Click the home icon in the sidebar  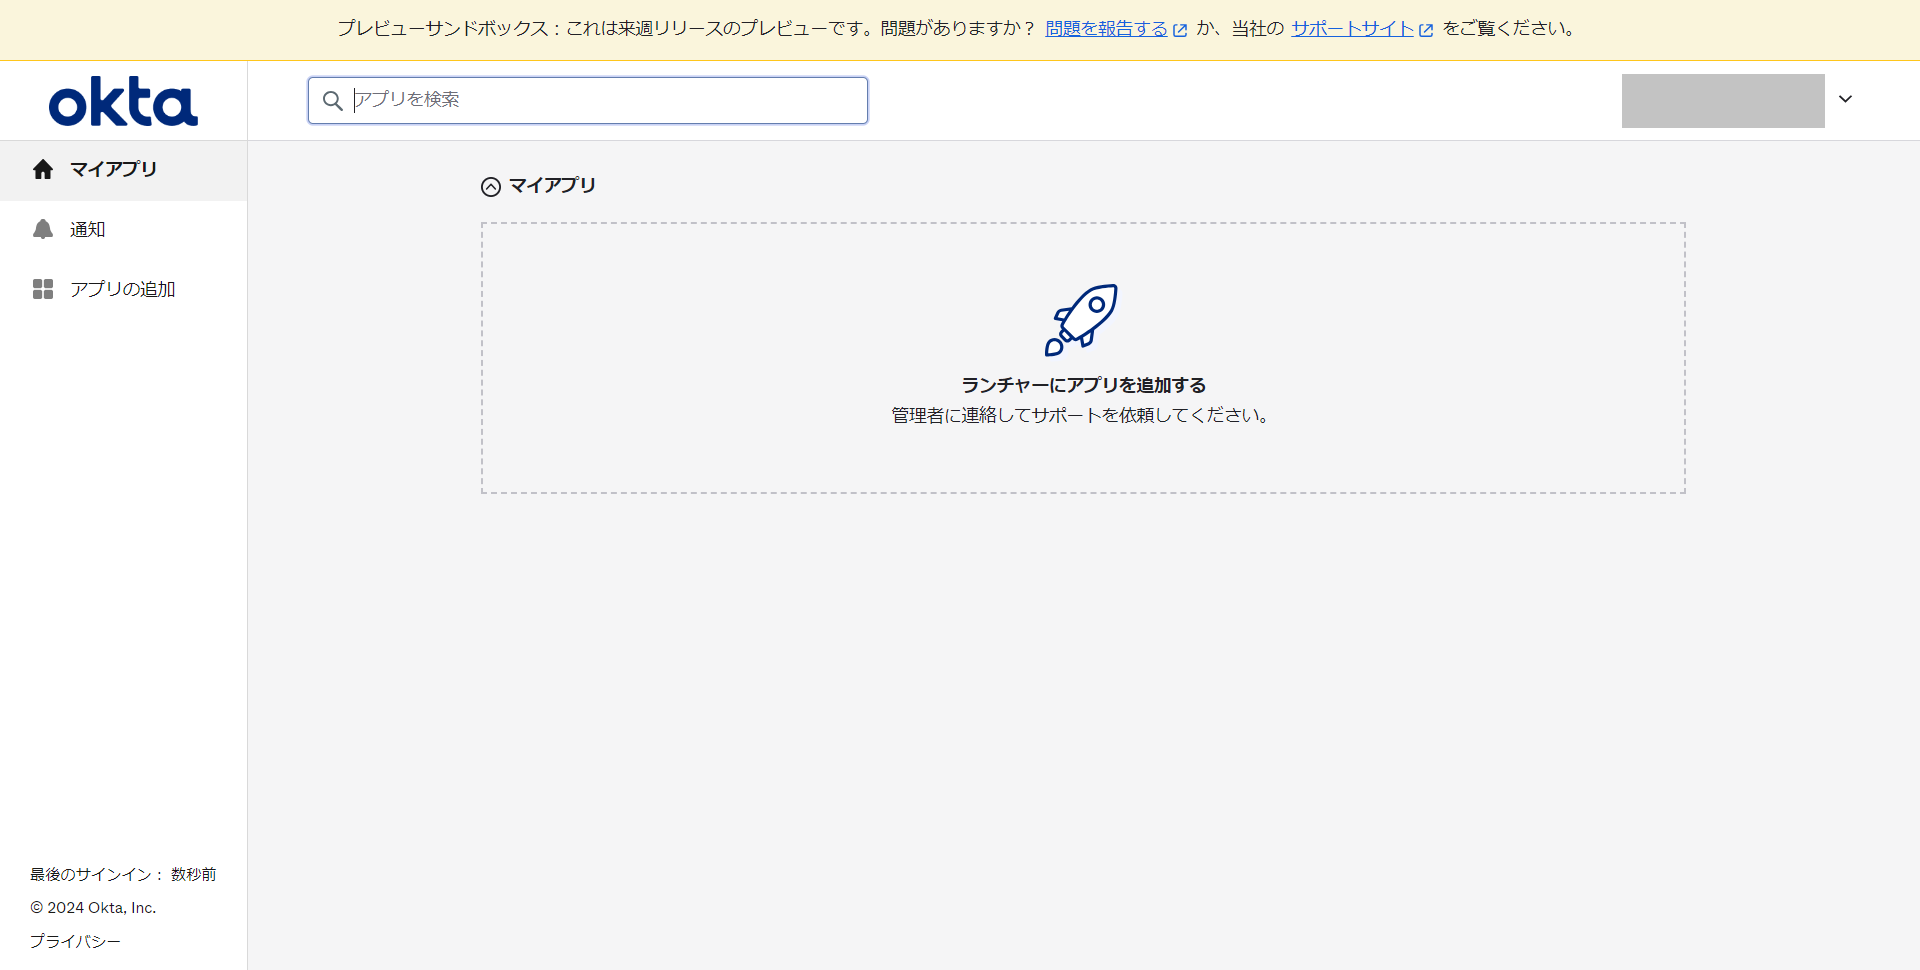pos(43,170)
